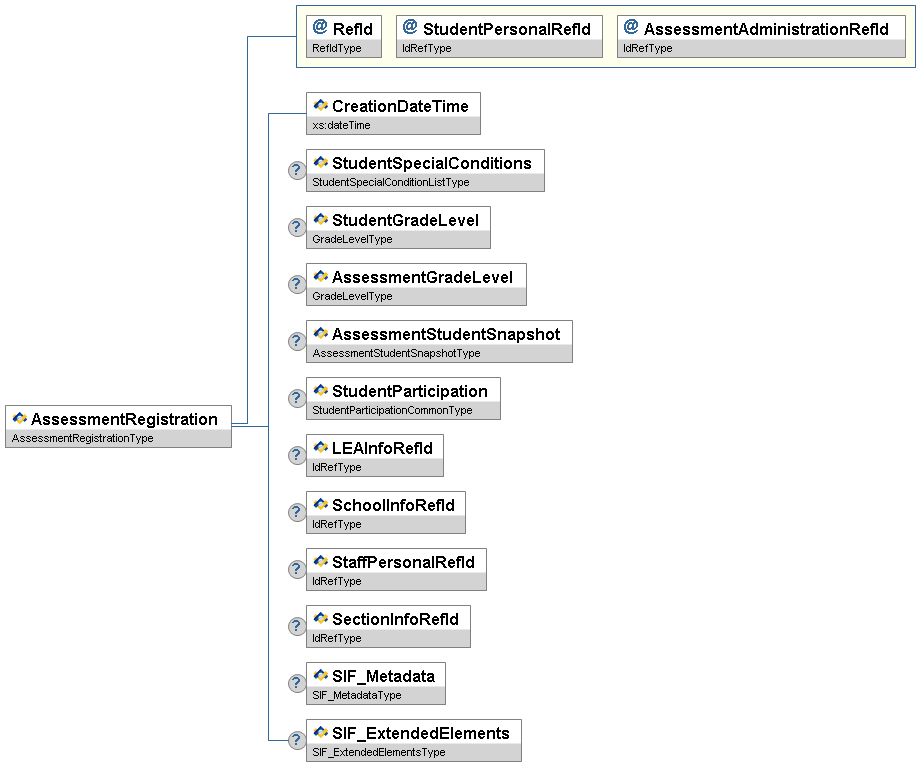
Task: Select the AssessmentAdministrationRefId attribute
Action: coord(765,29)
